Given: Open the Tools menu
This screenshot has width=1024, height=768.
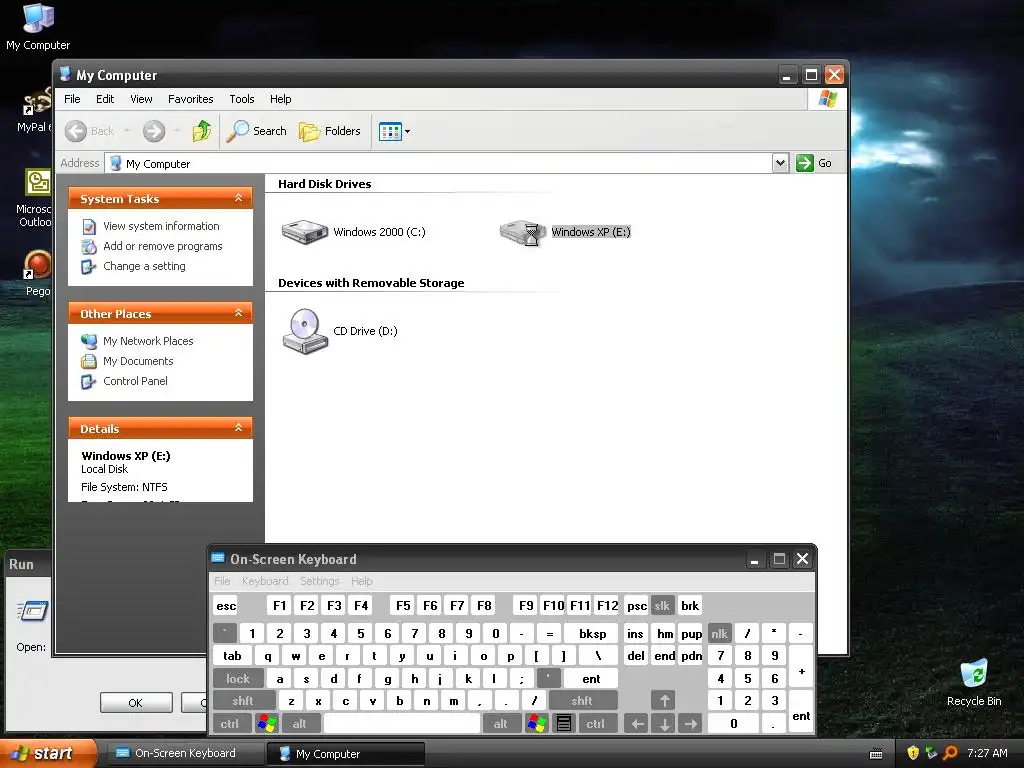Looking at the screenshot, I should pyautogui.click(x=242, y=99).
